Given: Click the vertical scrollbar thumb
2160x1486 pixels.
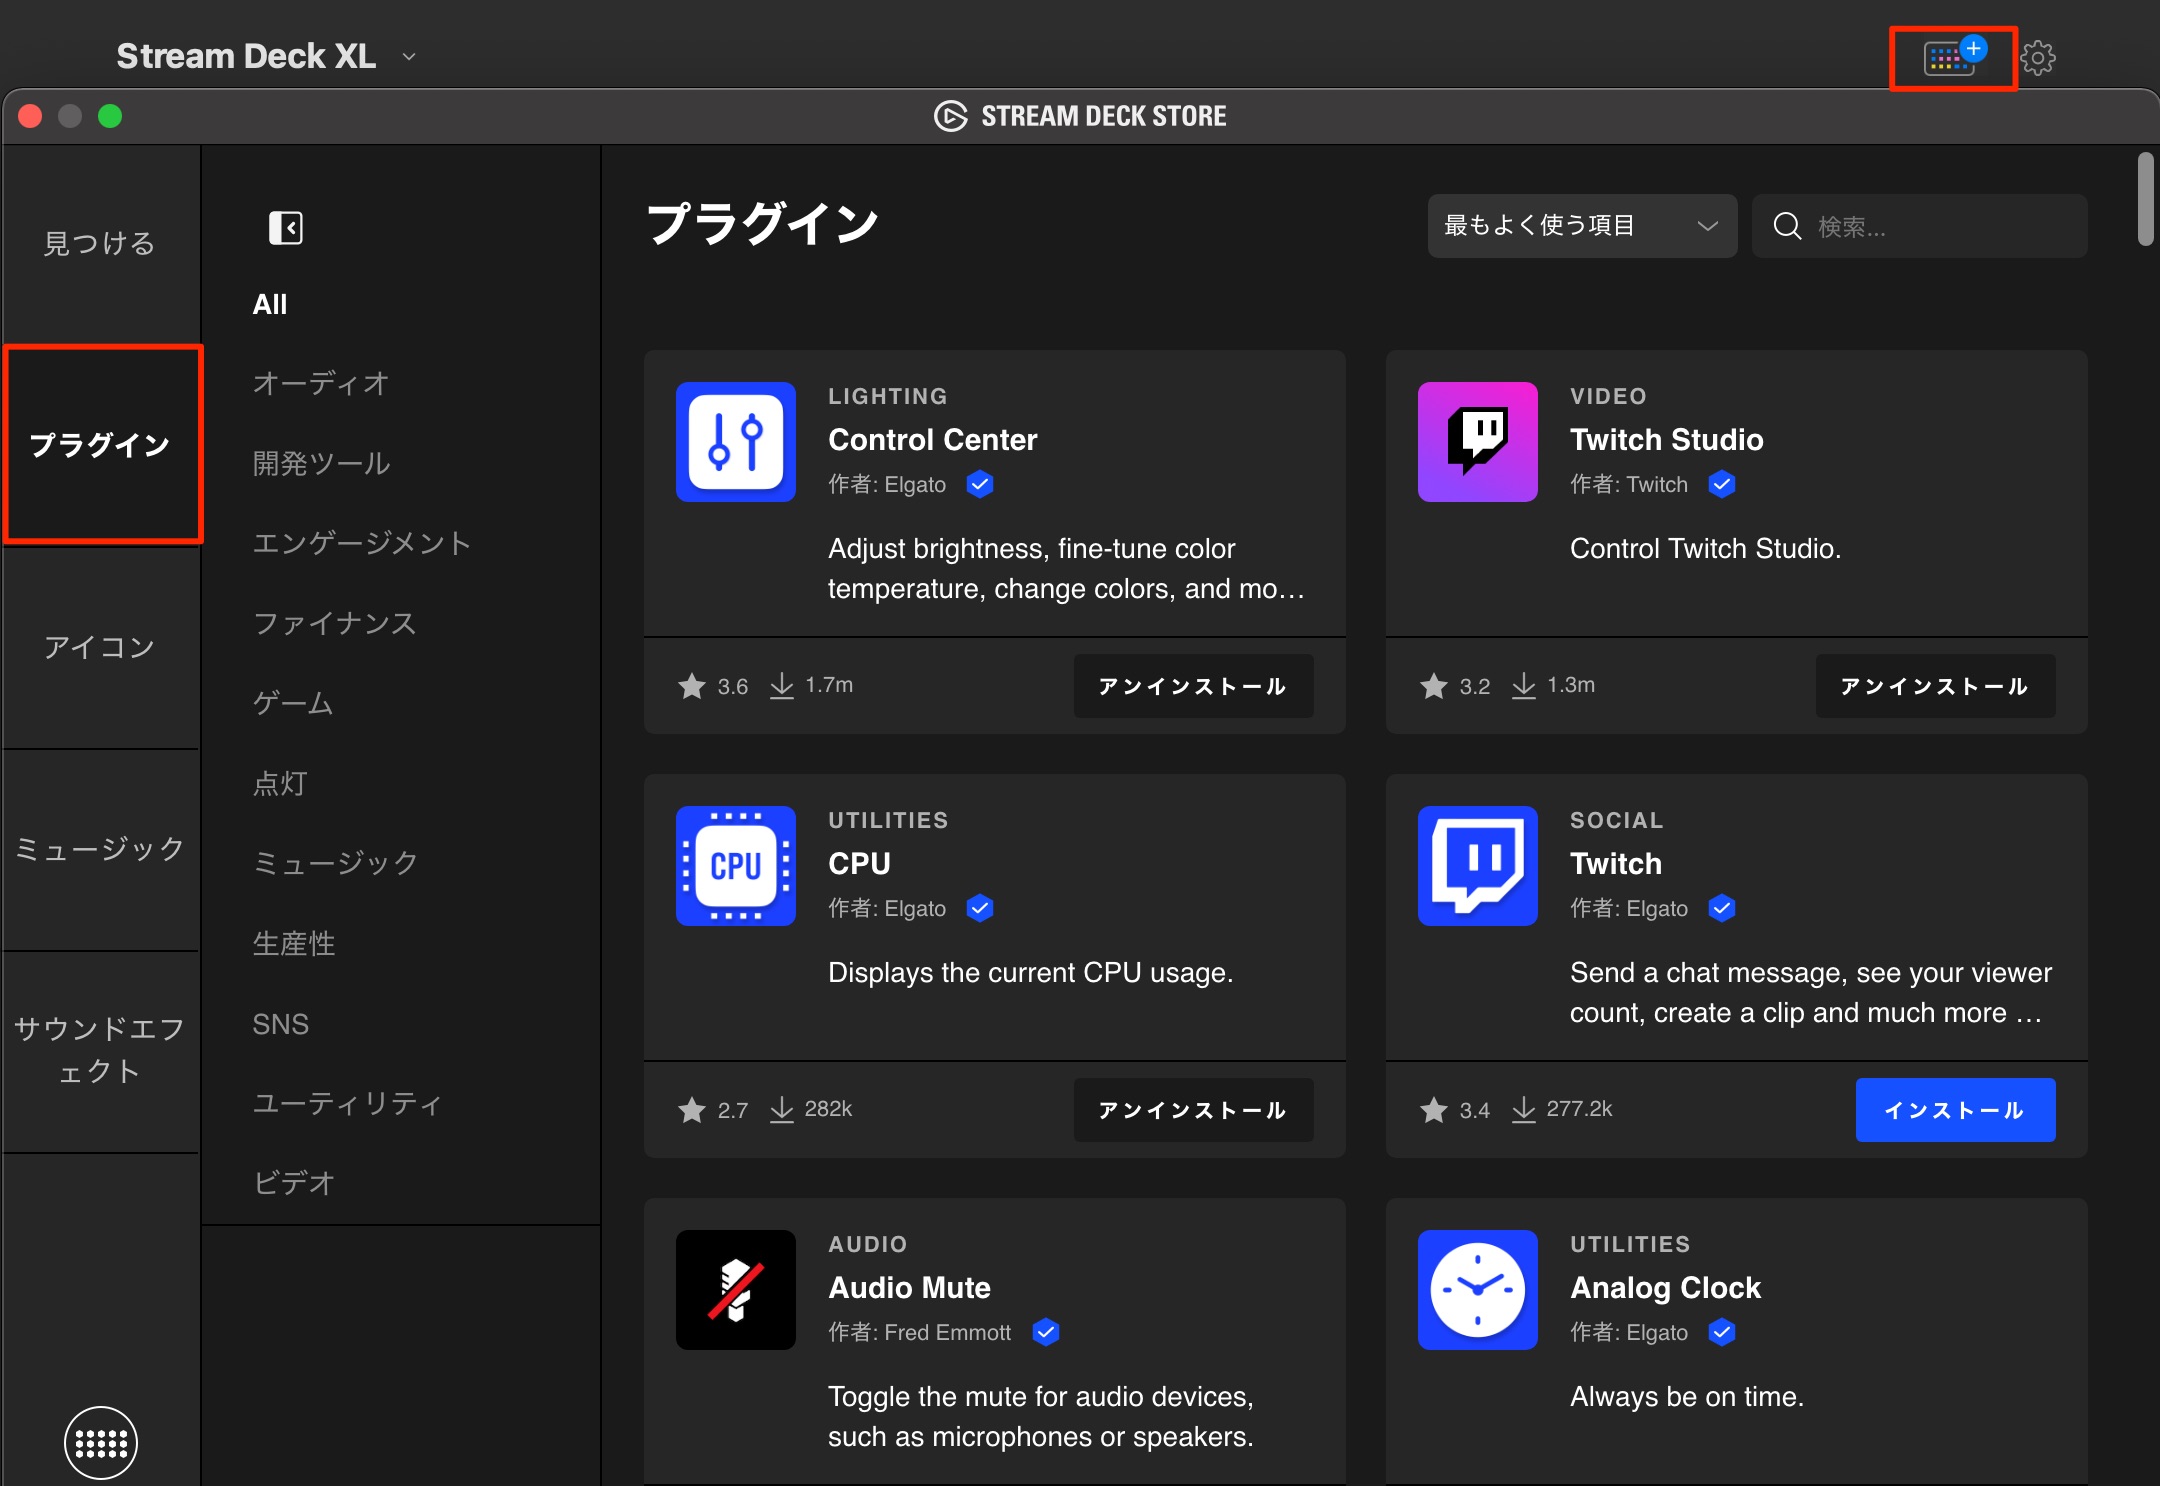Looking at the screenshot, I should 2145,198.
